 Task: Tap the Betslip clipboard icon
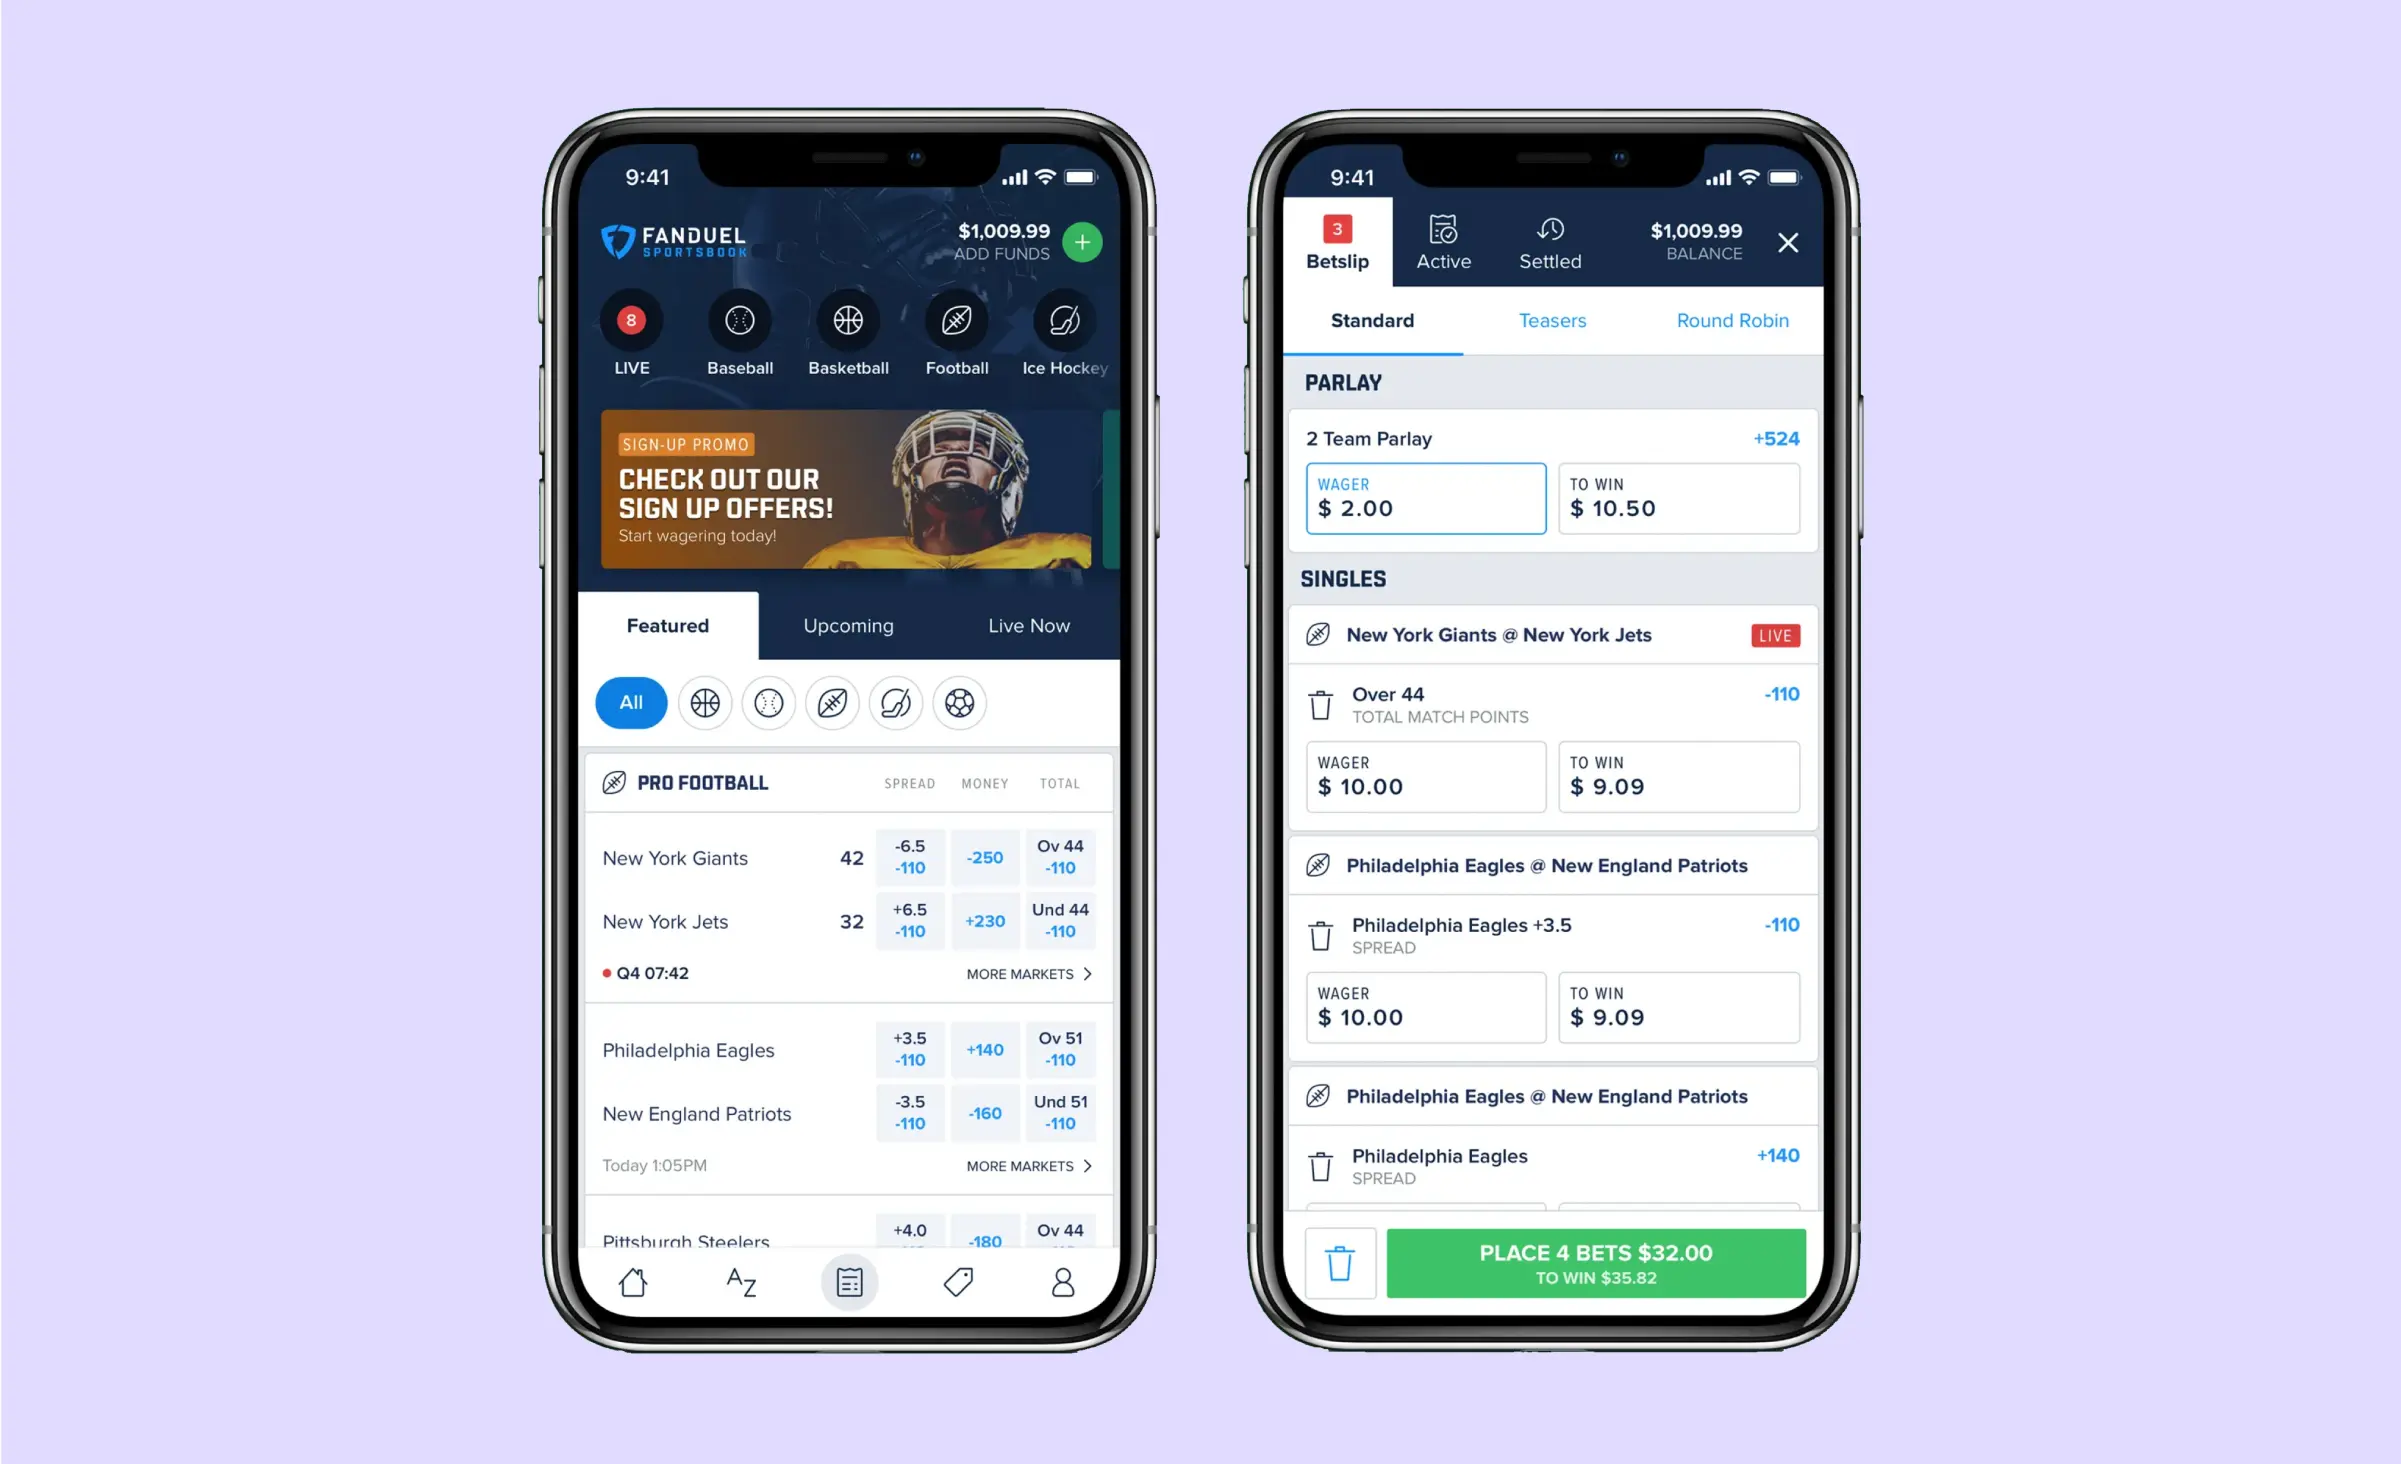pyautogui.click(x=849, y=1281)
